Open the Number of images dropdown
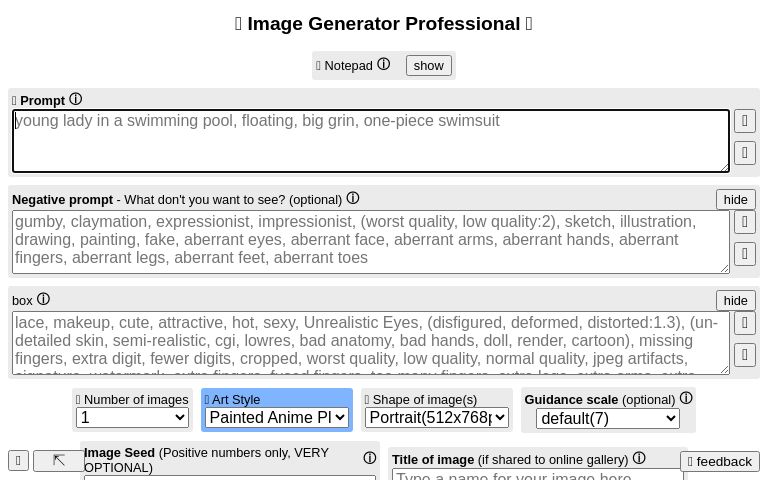 133,418
